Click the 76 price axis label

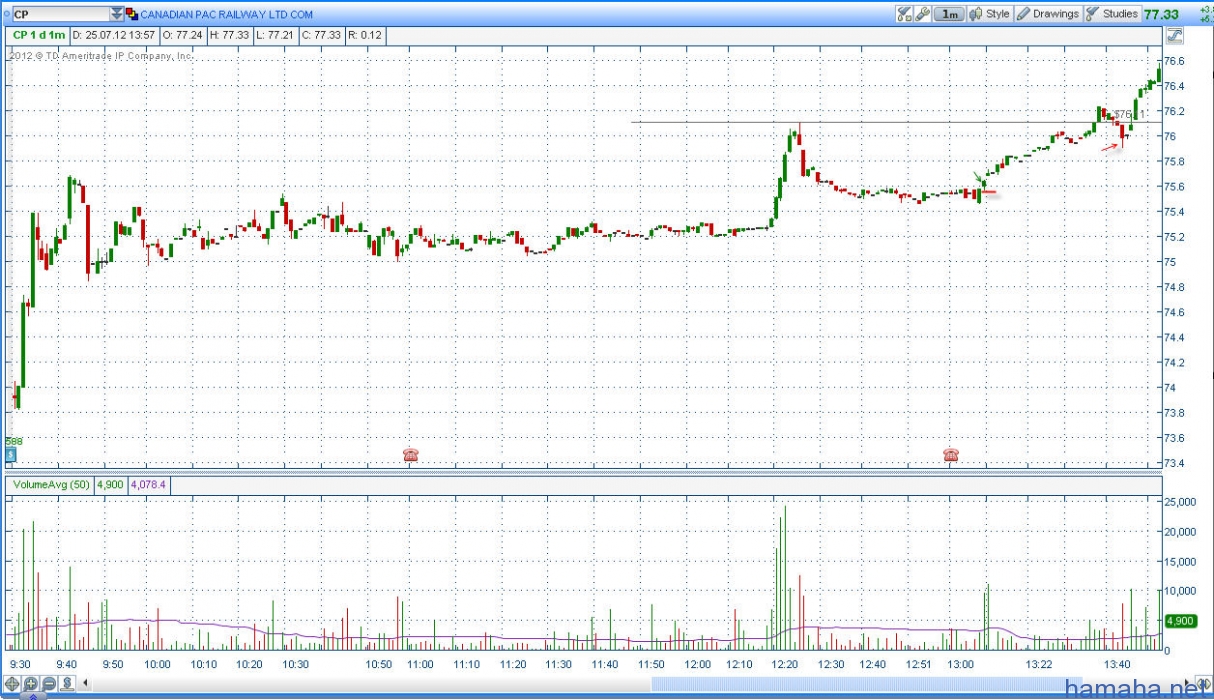pyautogui.click(x=1171, y=137)
